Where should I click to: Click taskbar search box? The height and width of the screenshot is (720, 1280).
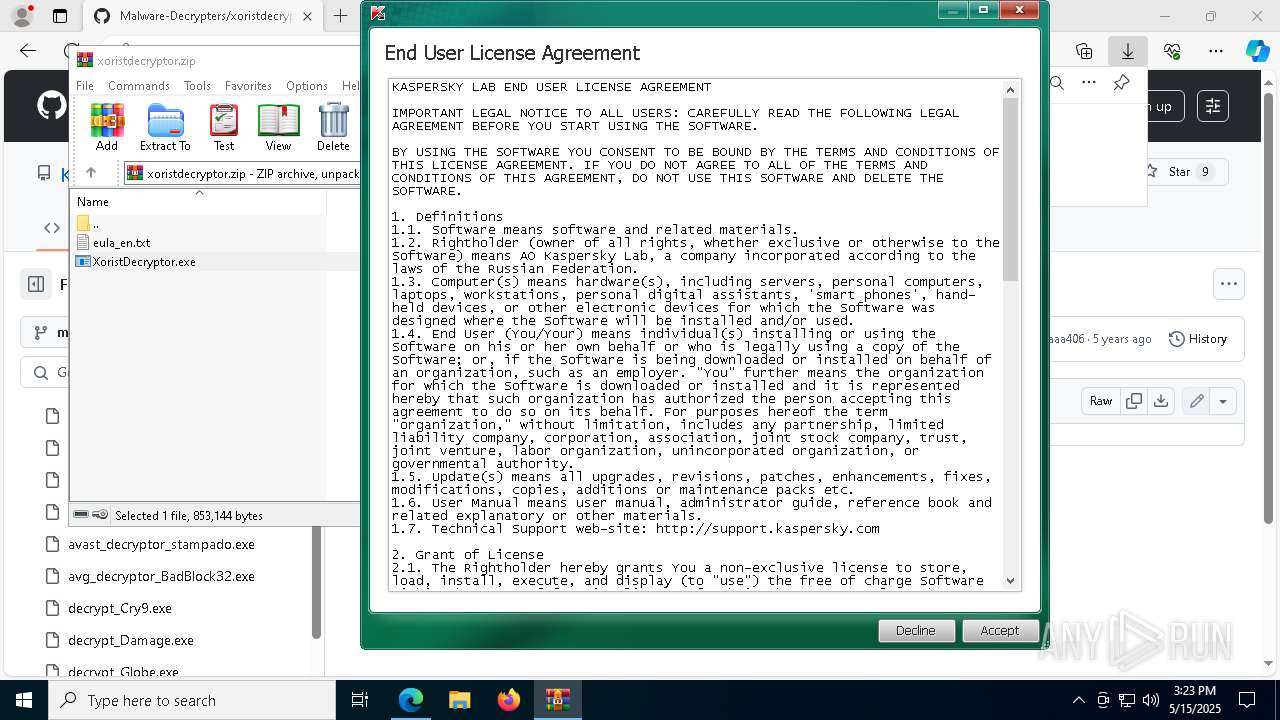192,700
